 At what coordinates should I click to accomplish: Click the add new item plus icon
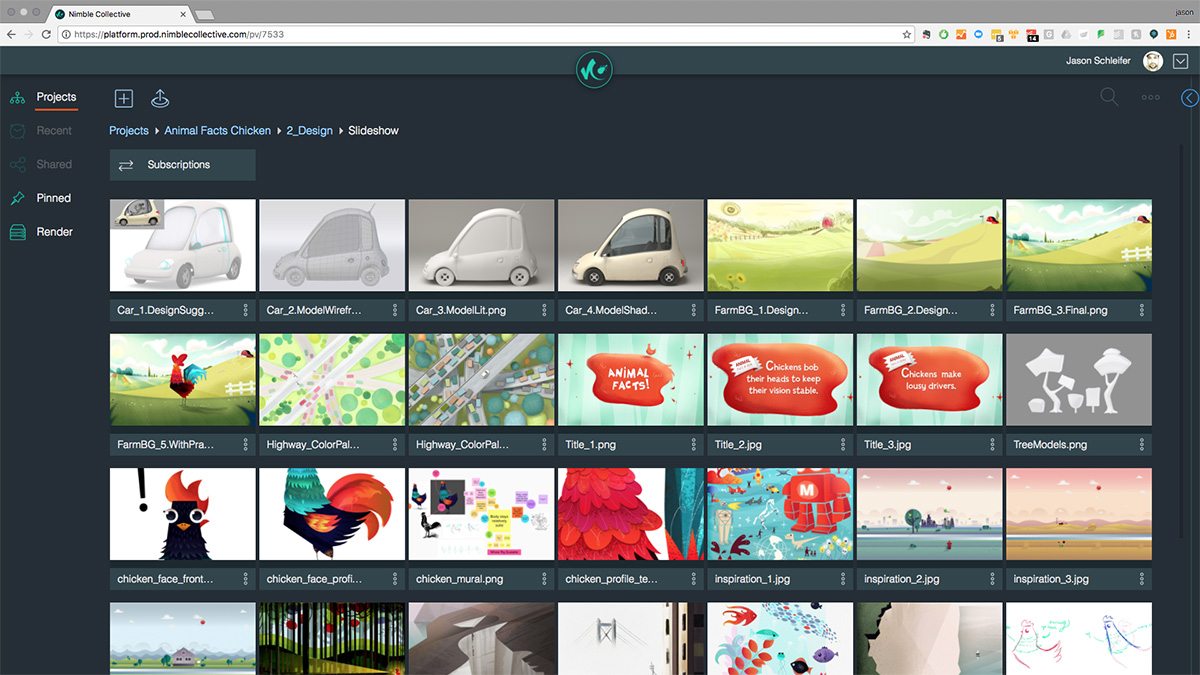click(x=123, y=98)
